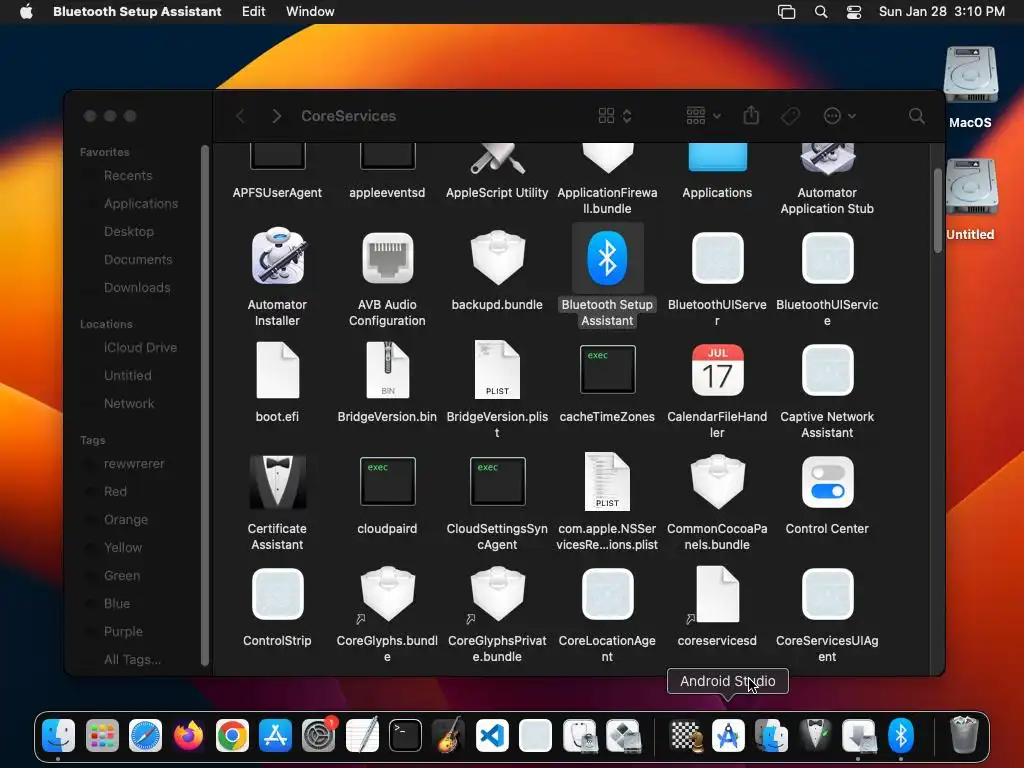Search in the Finder window

click(917, 116)
